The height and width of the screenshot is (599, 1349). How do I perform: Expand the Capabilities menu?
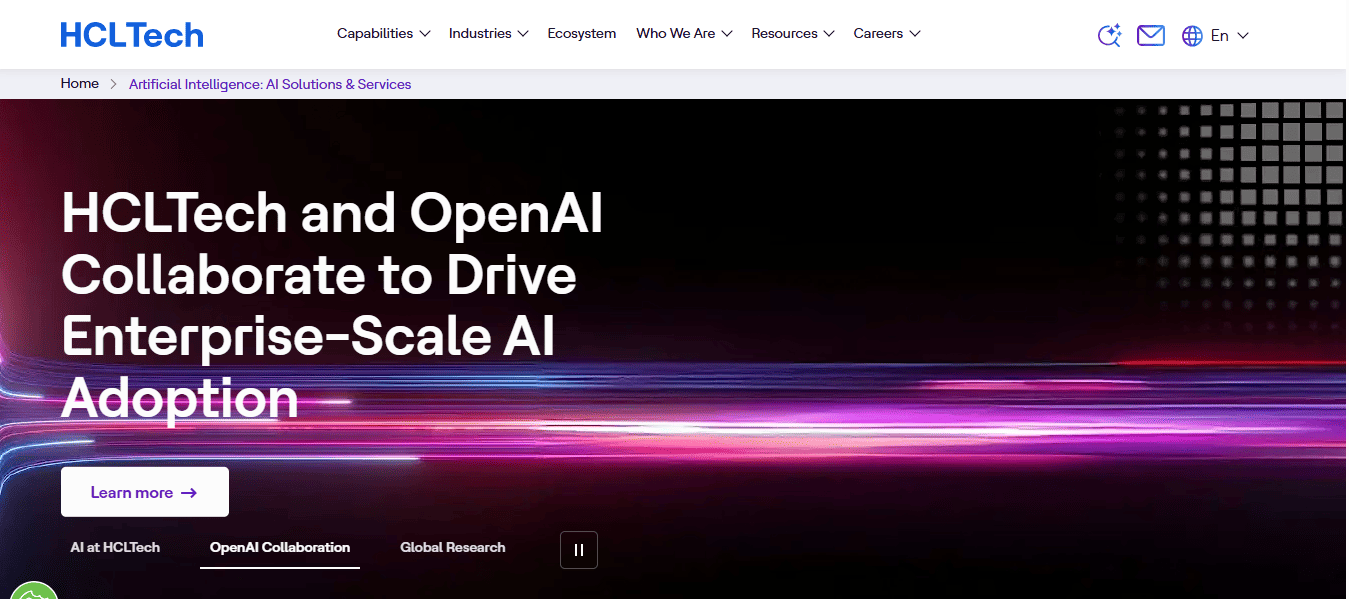(x=383, y=34)
